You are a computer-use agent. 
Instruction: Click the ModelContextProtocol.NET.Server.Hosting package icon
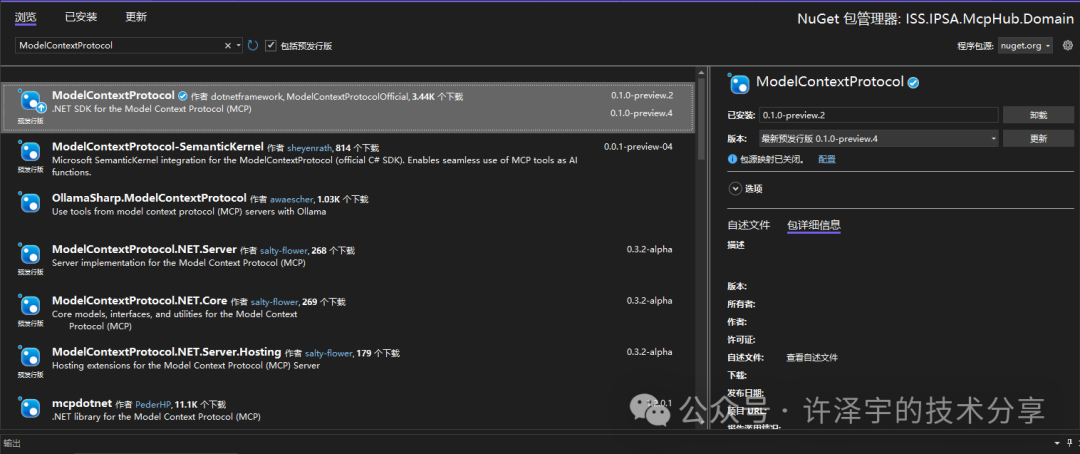30,357
